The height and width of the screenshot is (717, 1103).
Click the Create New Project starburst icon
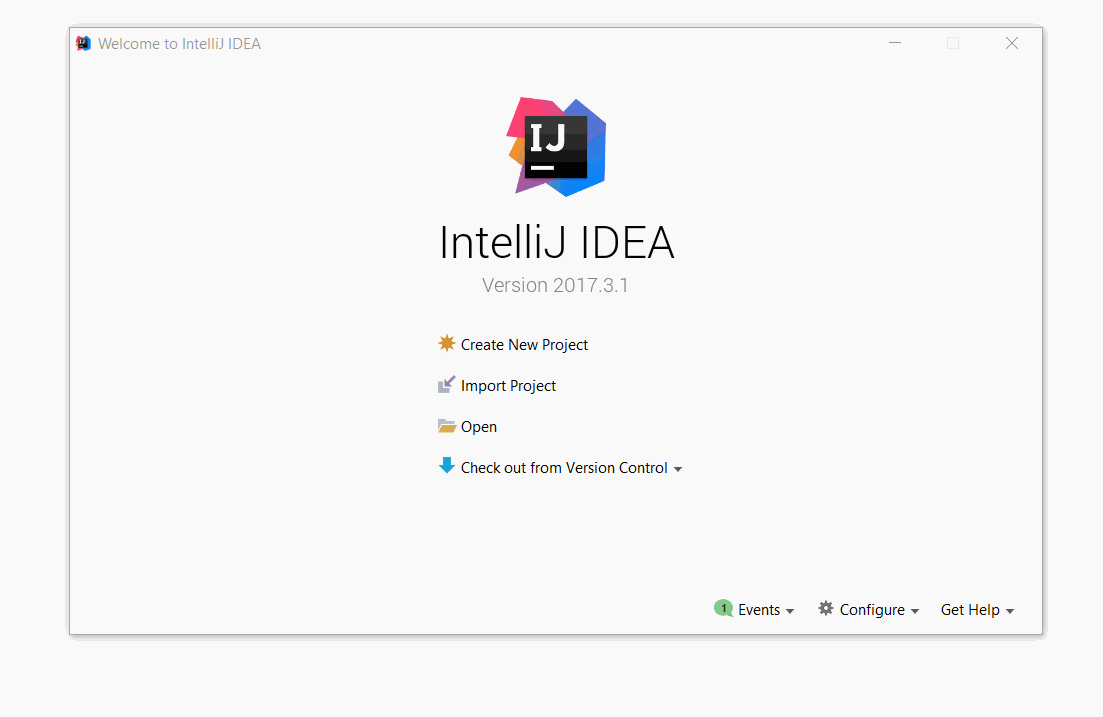[447, 343]
